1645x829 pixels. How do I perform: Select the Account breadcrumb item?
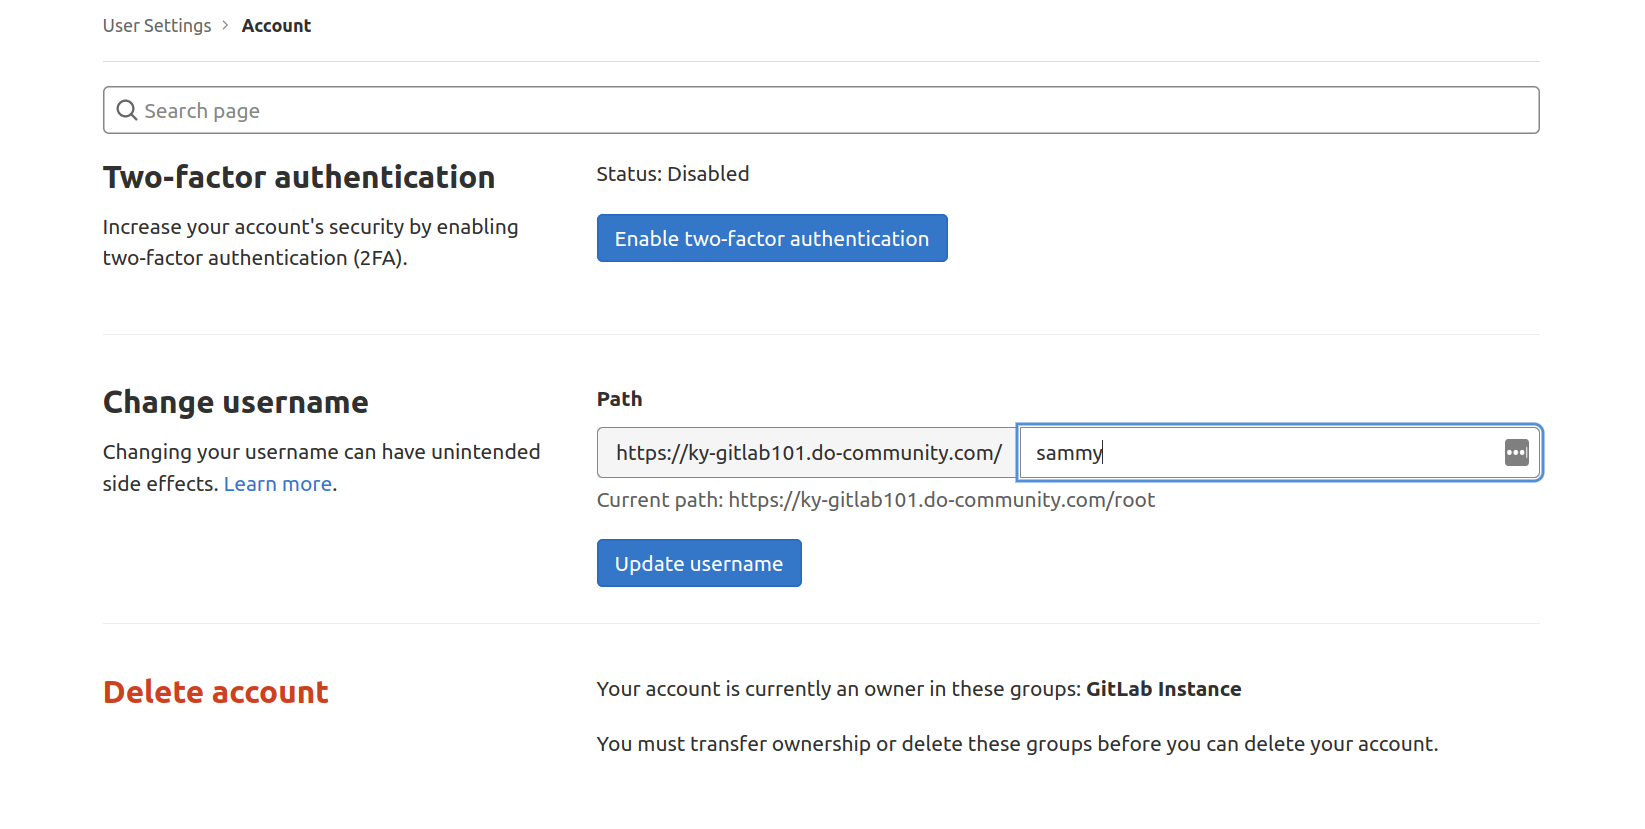pyautogui.click(x=276, y=25)
